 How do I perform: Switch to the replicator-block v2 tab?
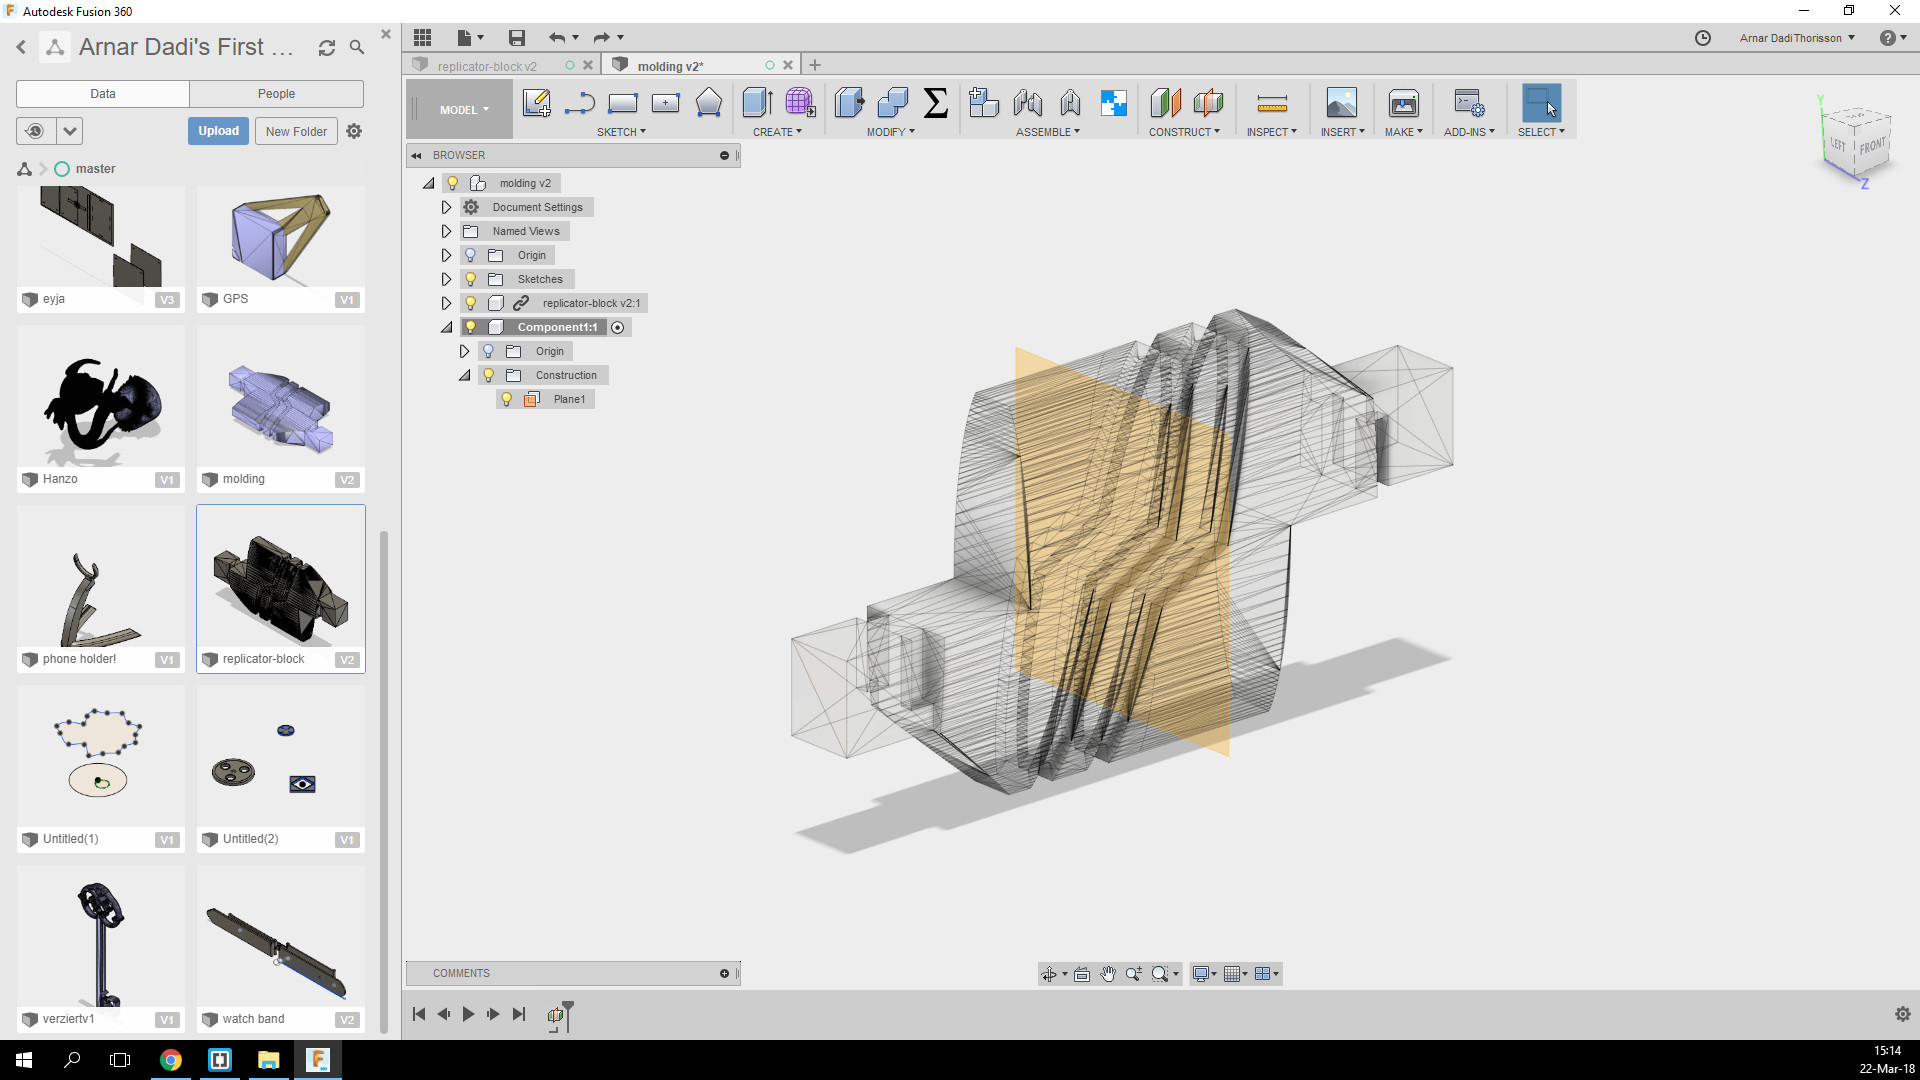point(487,66)
